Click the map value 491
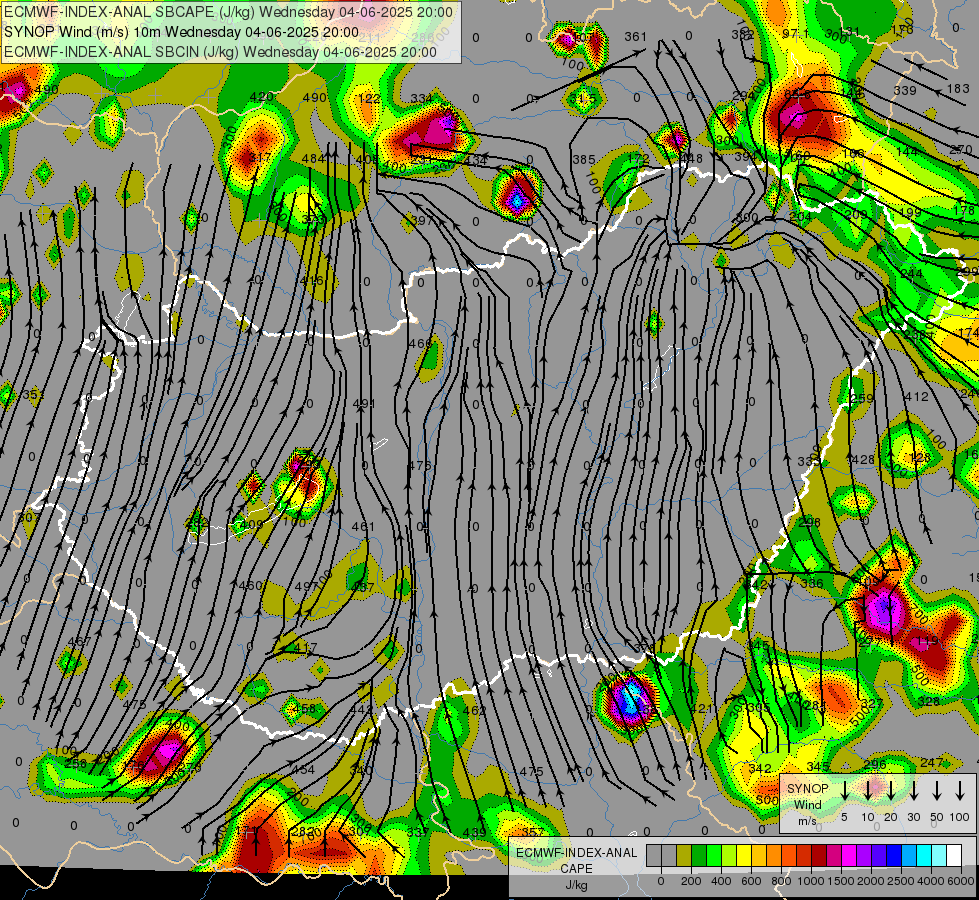979x900 pixels. point(363,404)
